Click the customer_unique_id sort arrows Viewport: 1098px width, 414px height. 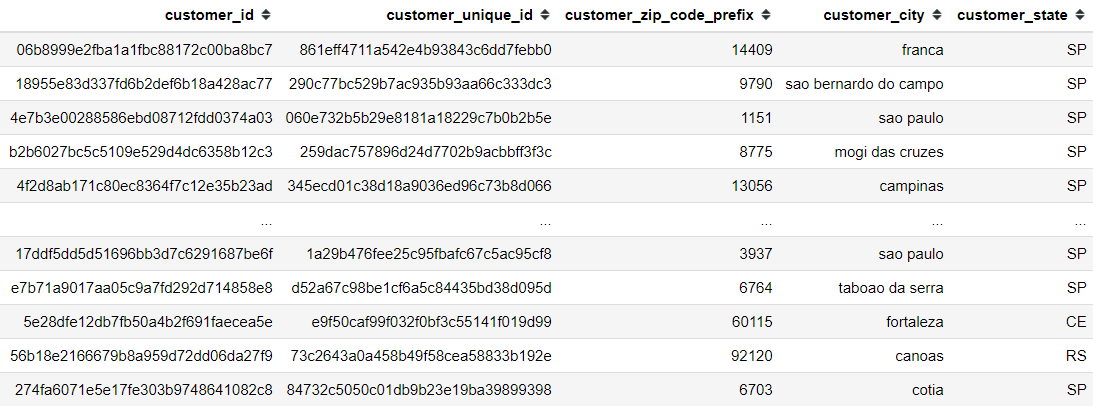pyautogui.click(x=544, y=15)
